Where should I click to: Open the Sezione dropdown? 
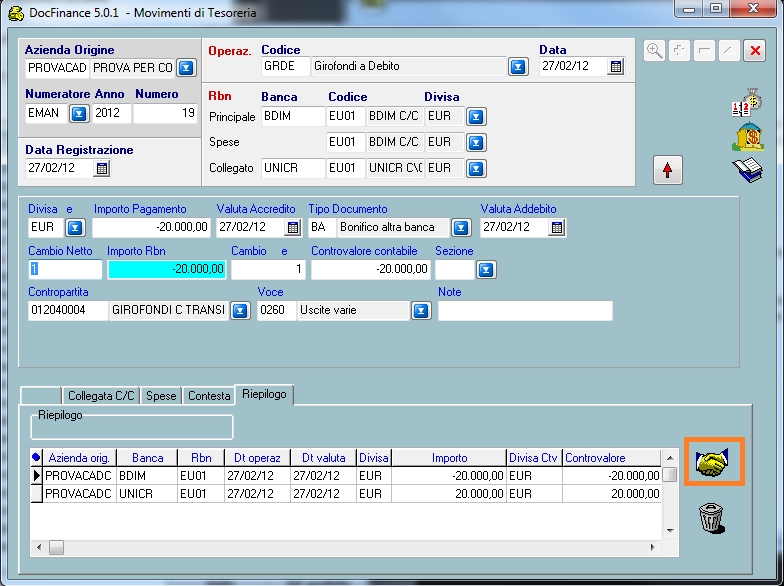(485, 269)
